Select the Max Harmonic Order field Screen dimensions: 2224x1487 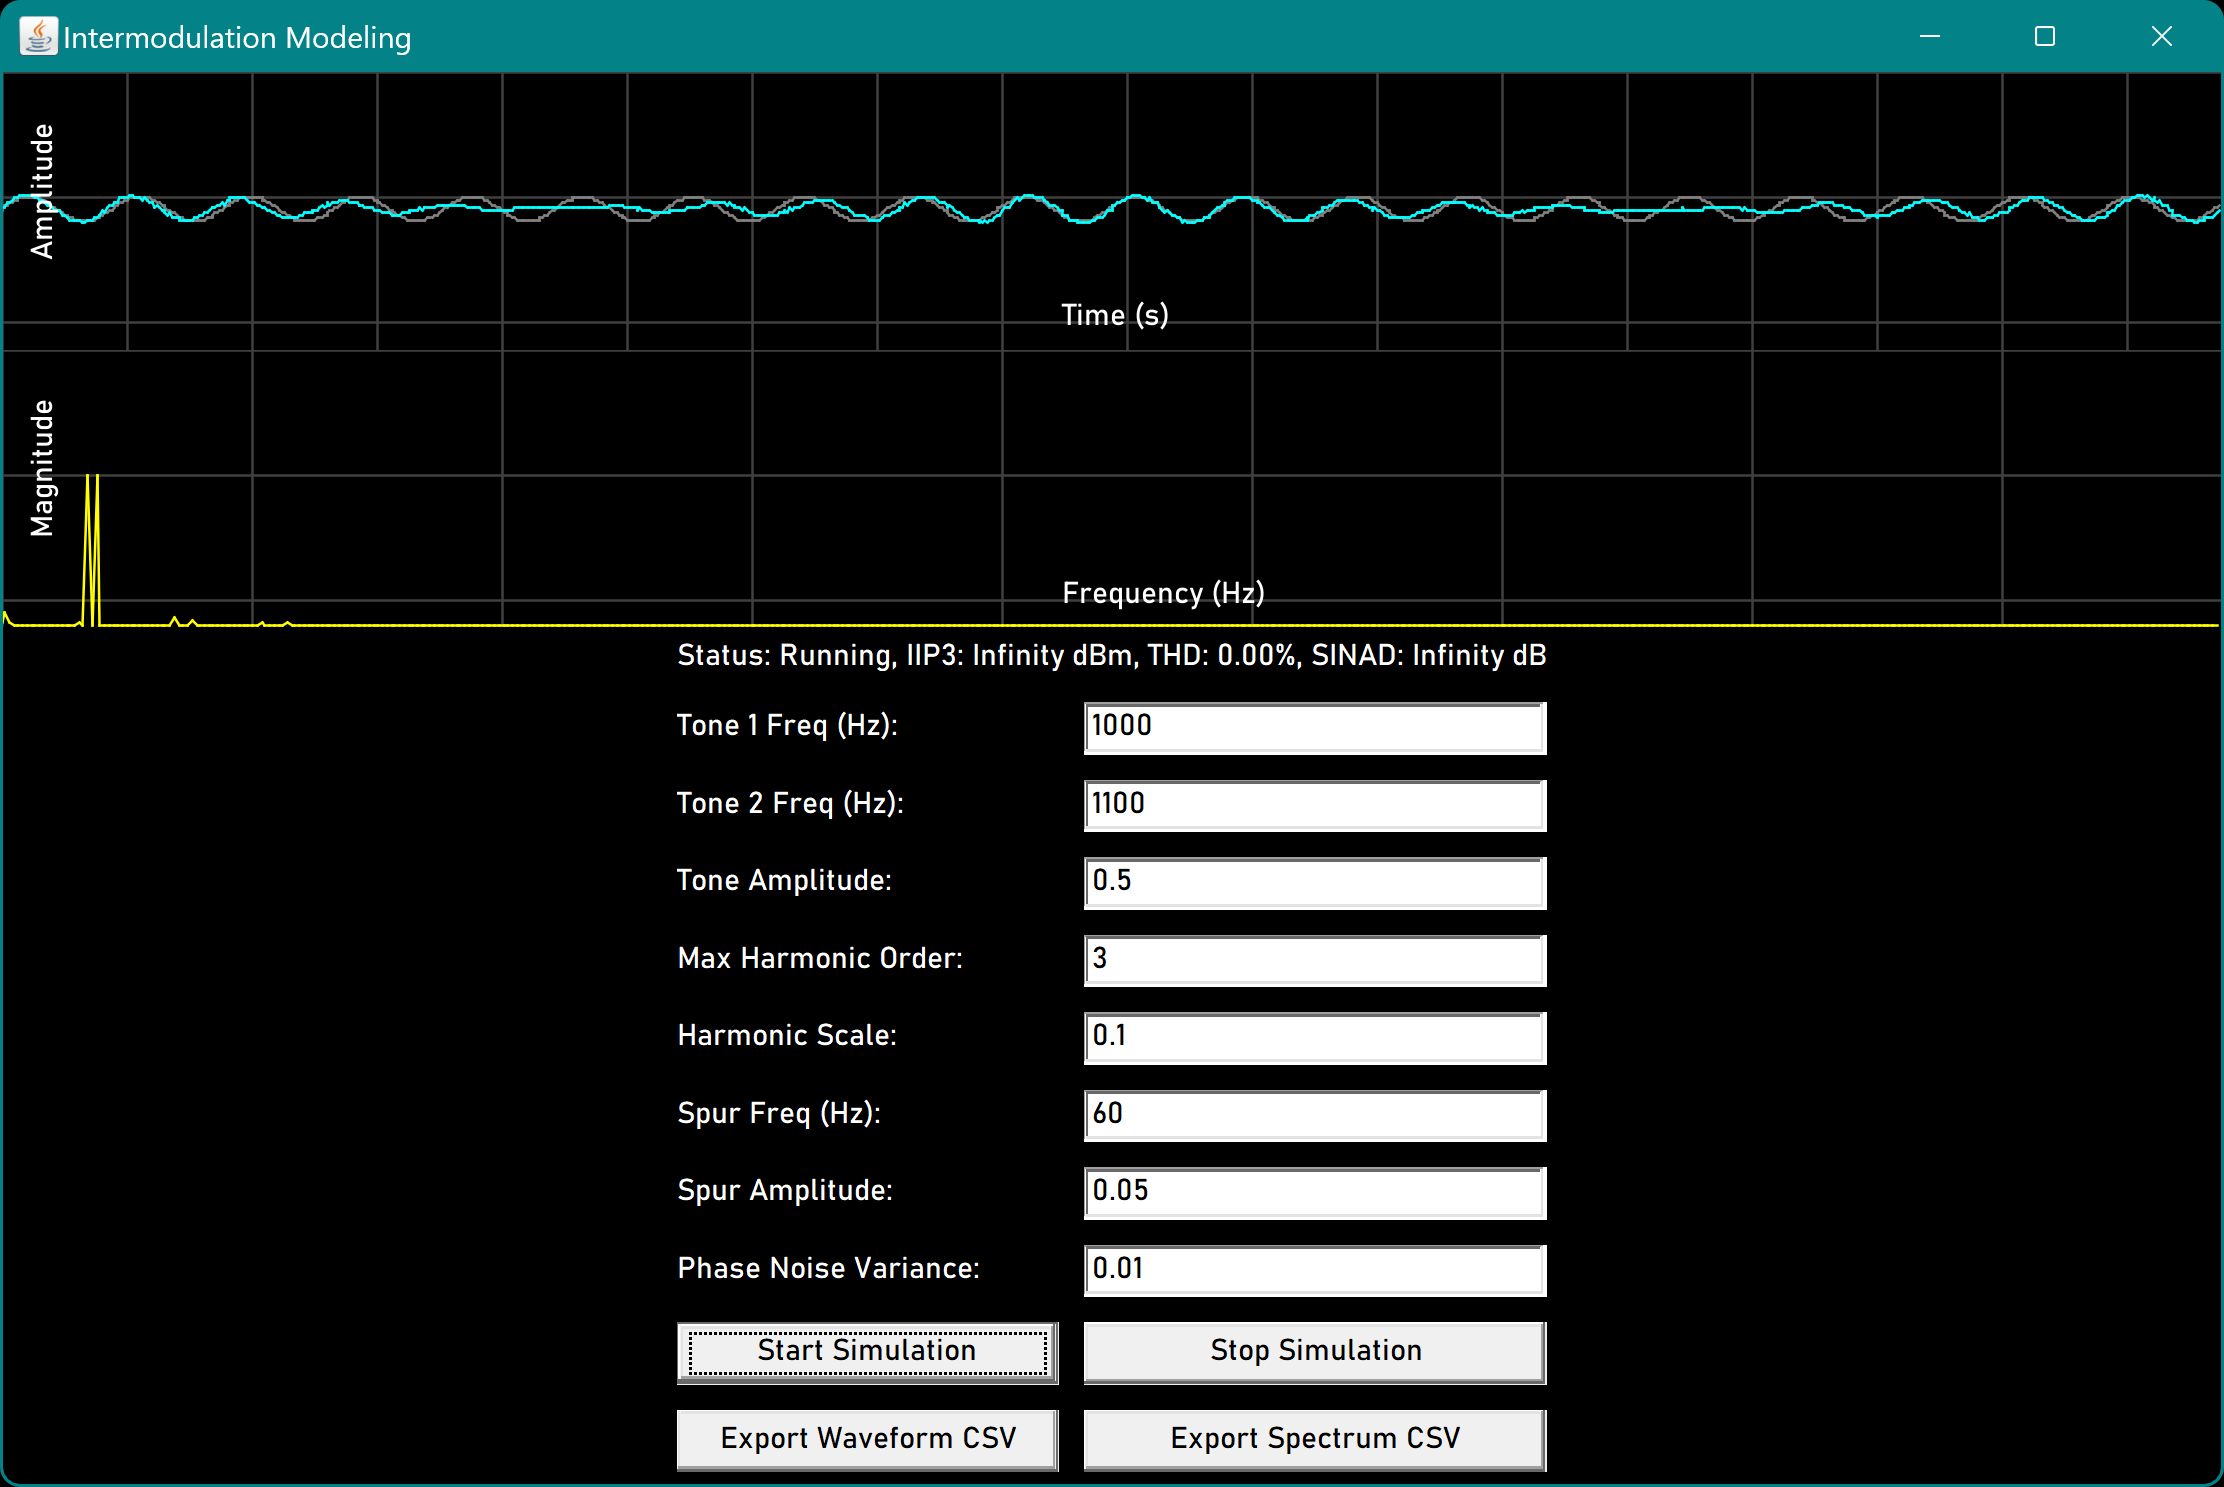click(x=1314, y=960)
